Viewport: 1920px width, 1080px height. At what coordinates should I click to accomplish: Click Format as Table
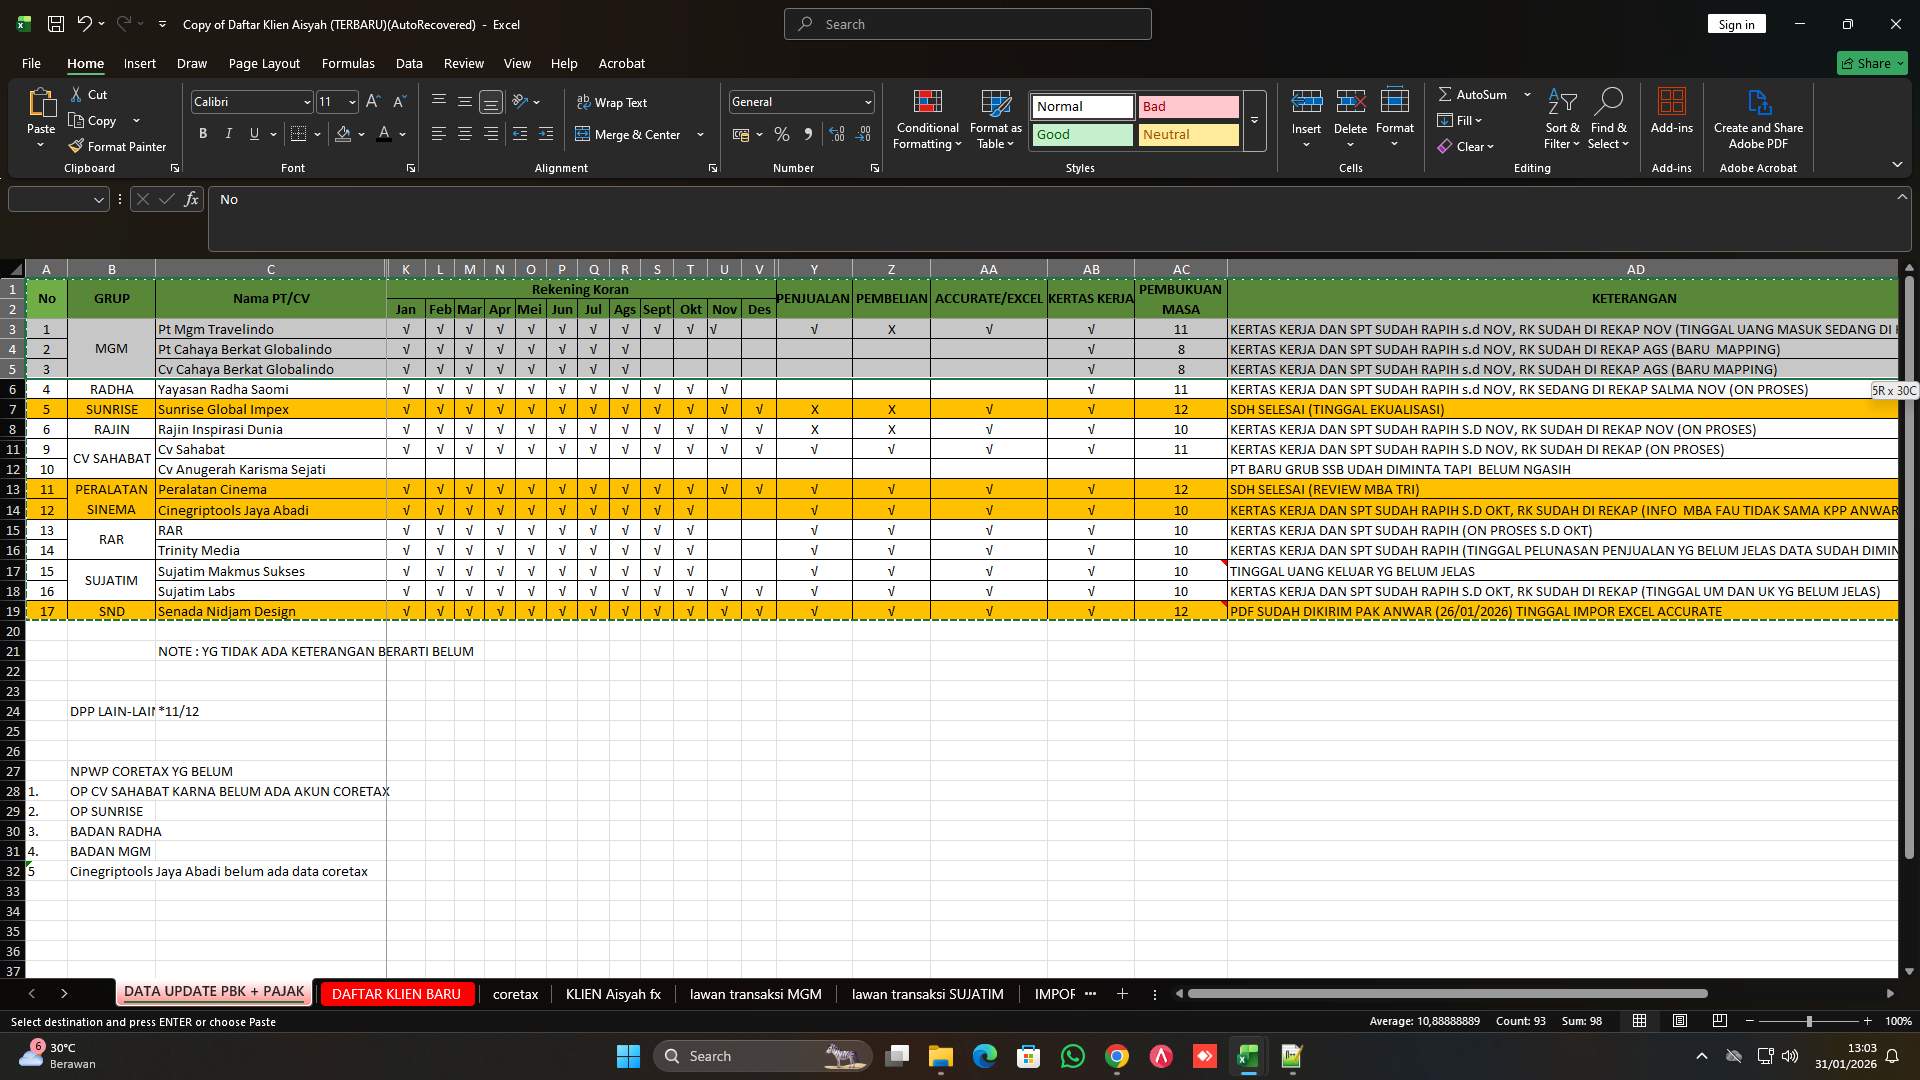994,119
